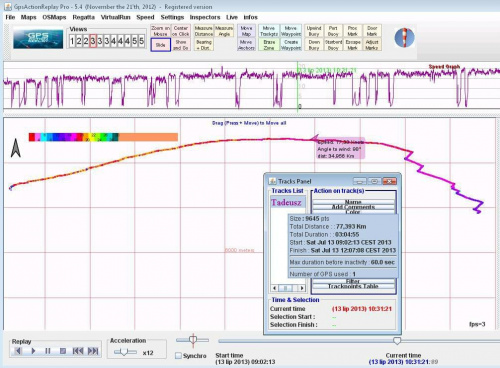This screenshot has width=500, height=368.
Task: Select Tadeusz track in Tracks List
Action: click(x=286, y=202)
